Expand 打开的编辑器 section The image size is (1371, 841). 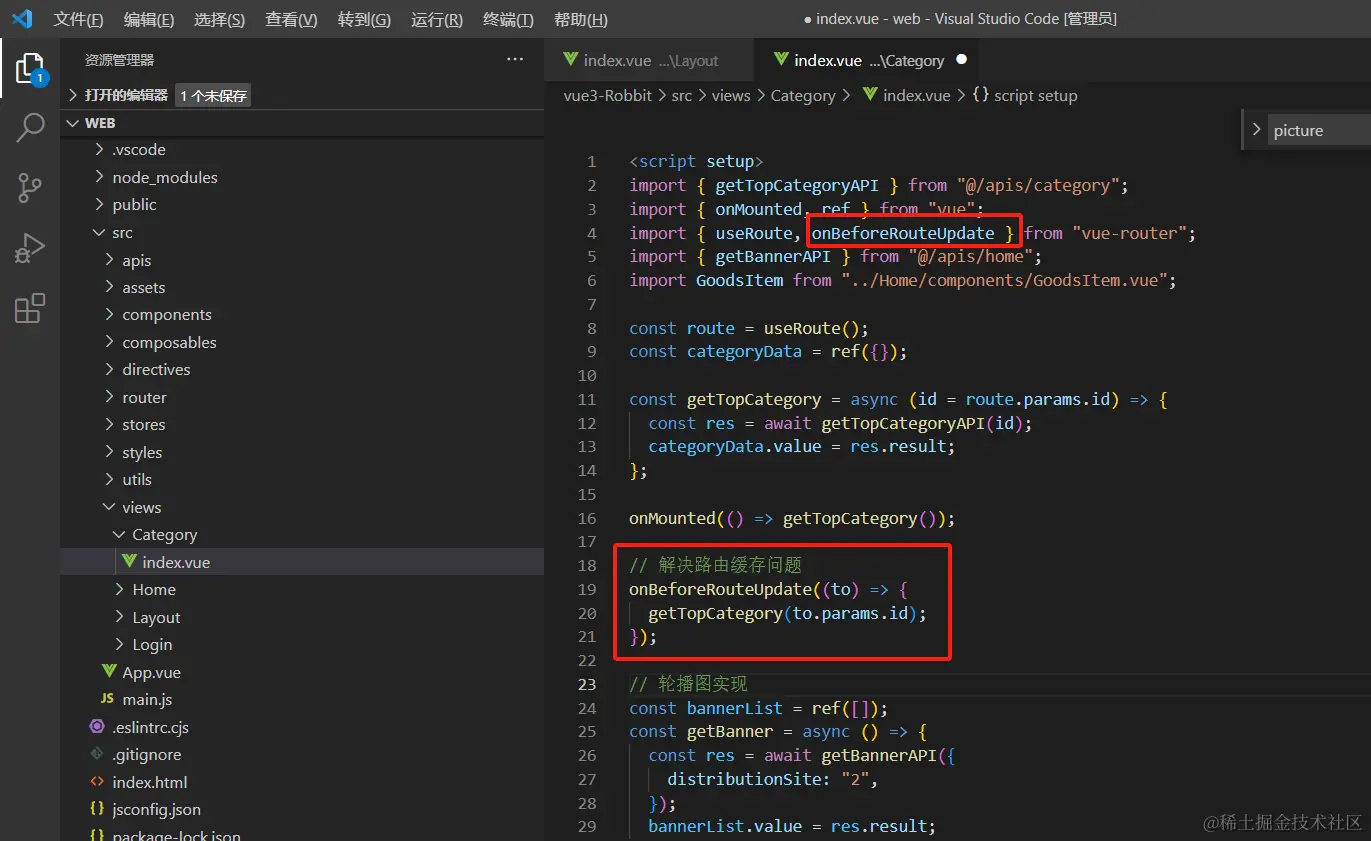302,95
